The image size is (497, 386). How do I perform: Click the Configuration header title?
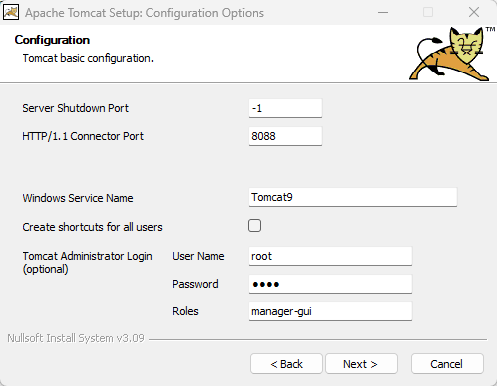tap(52, 40)
